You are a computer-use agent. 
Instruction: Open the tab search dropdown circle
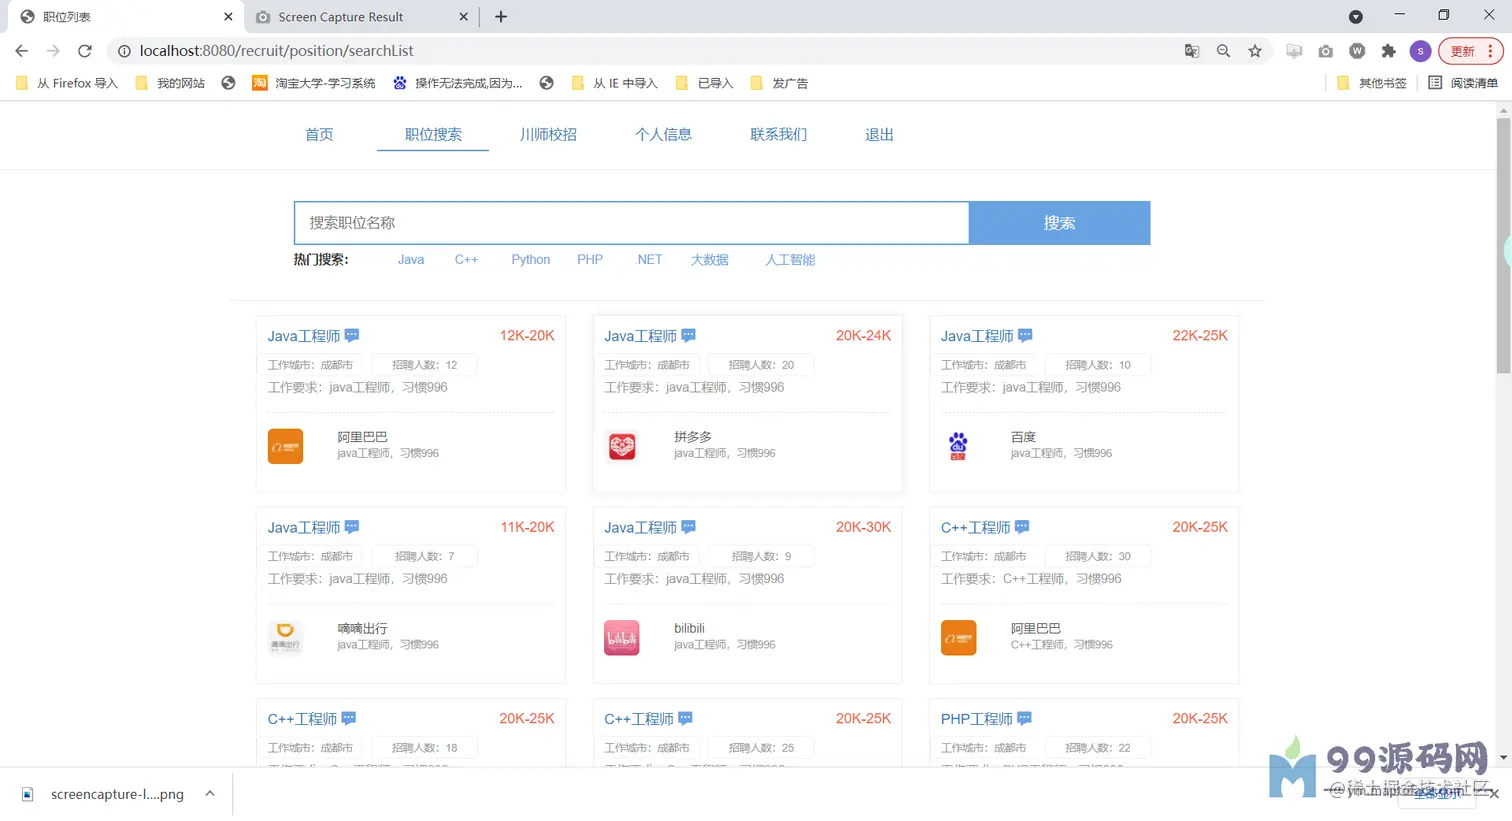point(1356,17)
